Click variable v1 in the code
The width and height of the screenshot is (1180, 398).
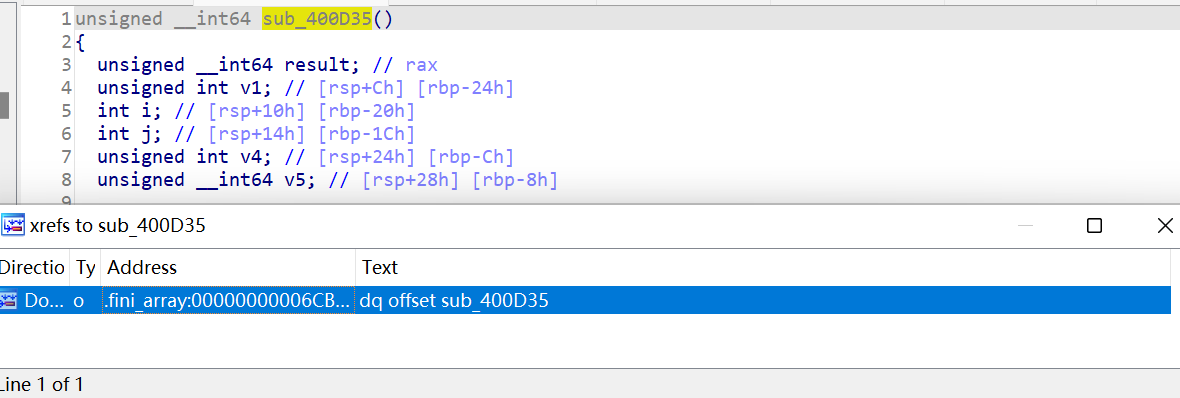click(251, 88)
